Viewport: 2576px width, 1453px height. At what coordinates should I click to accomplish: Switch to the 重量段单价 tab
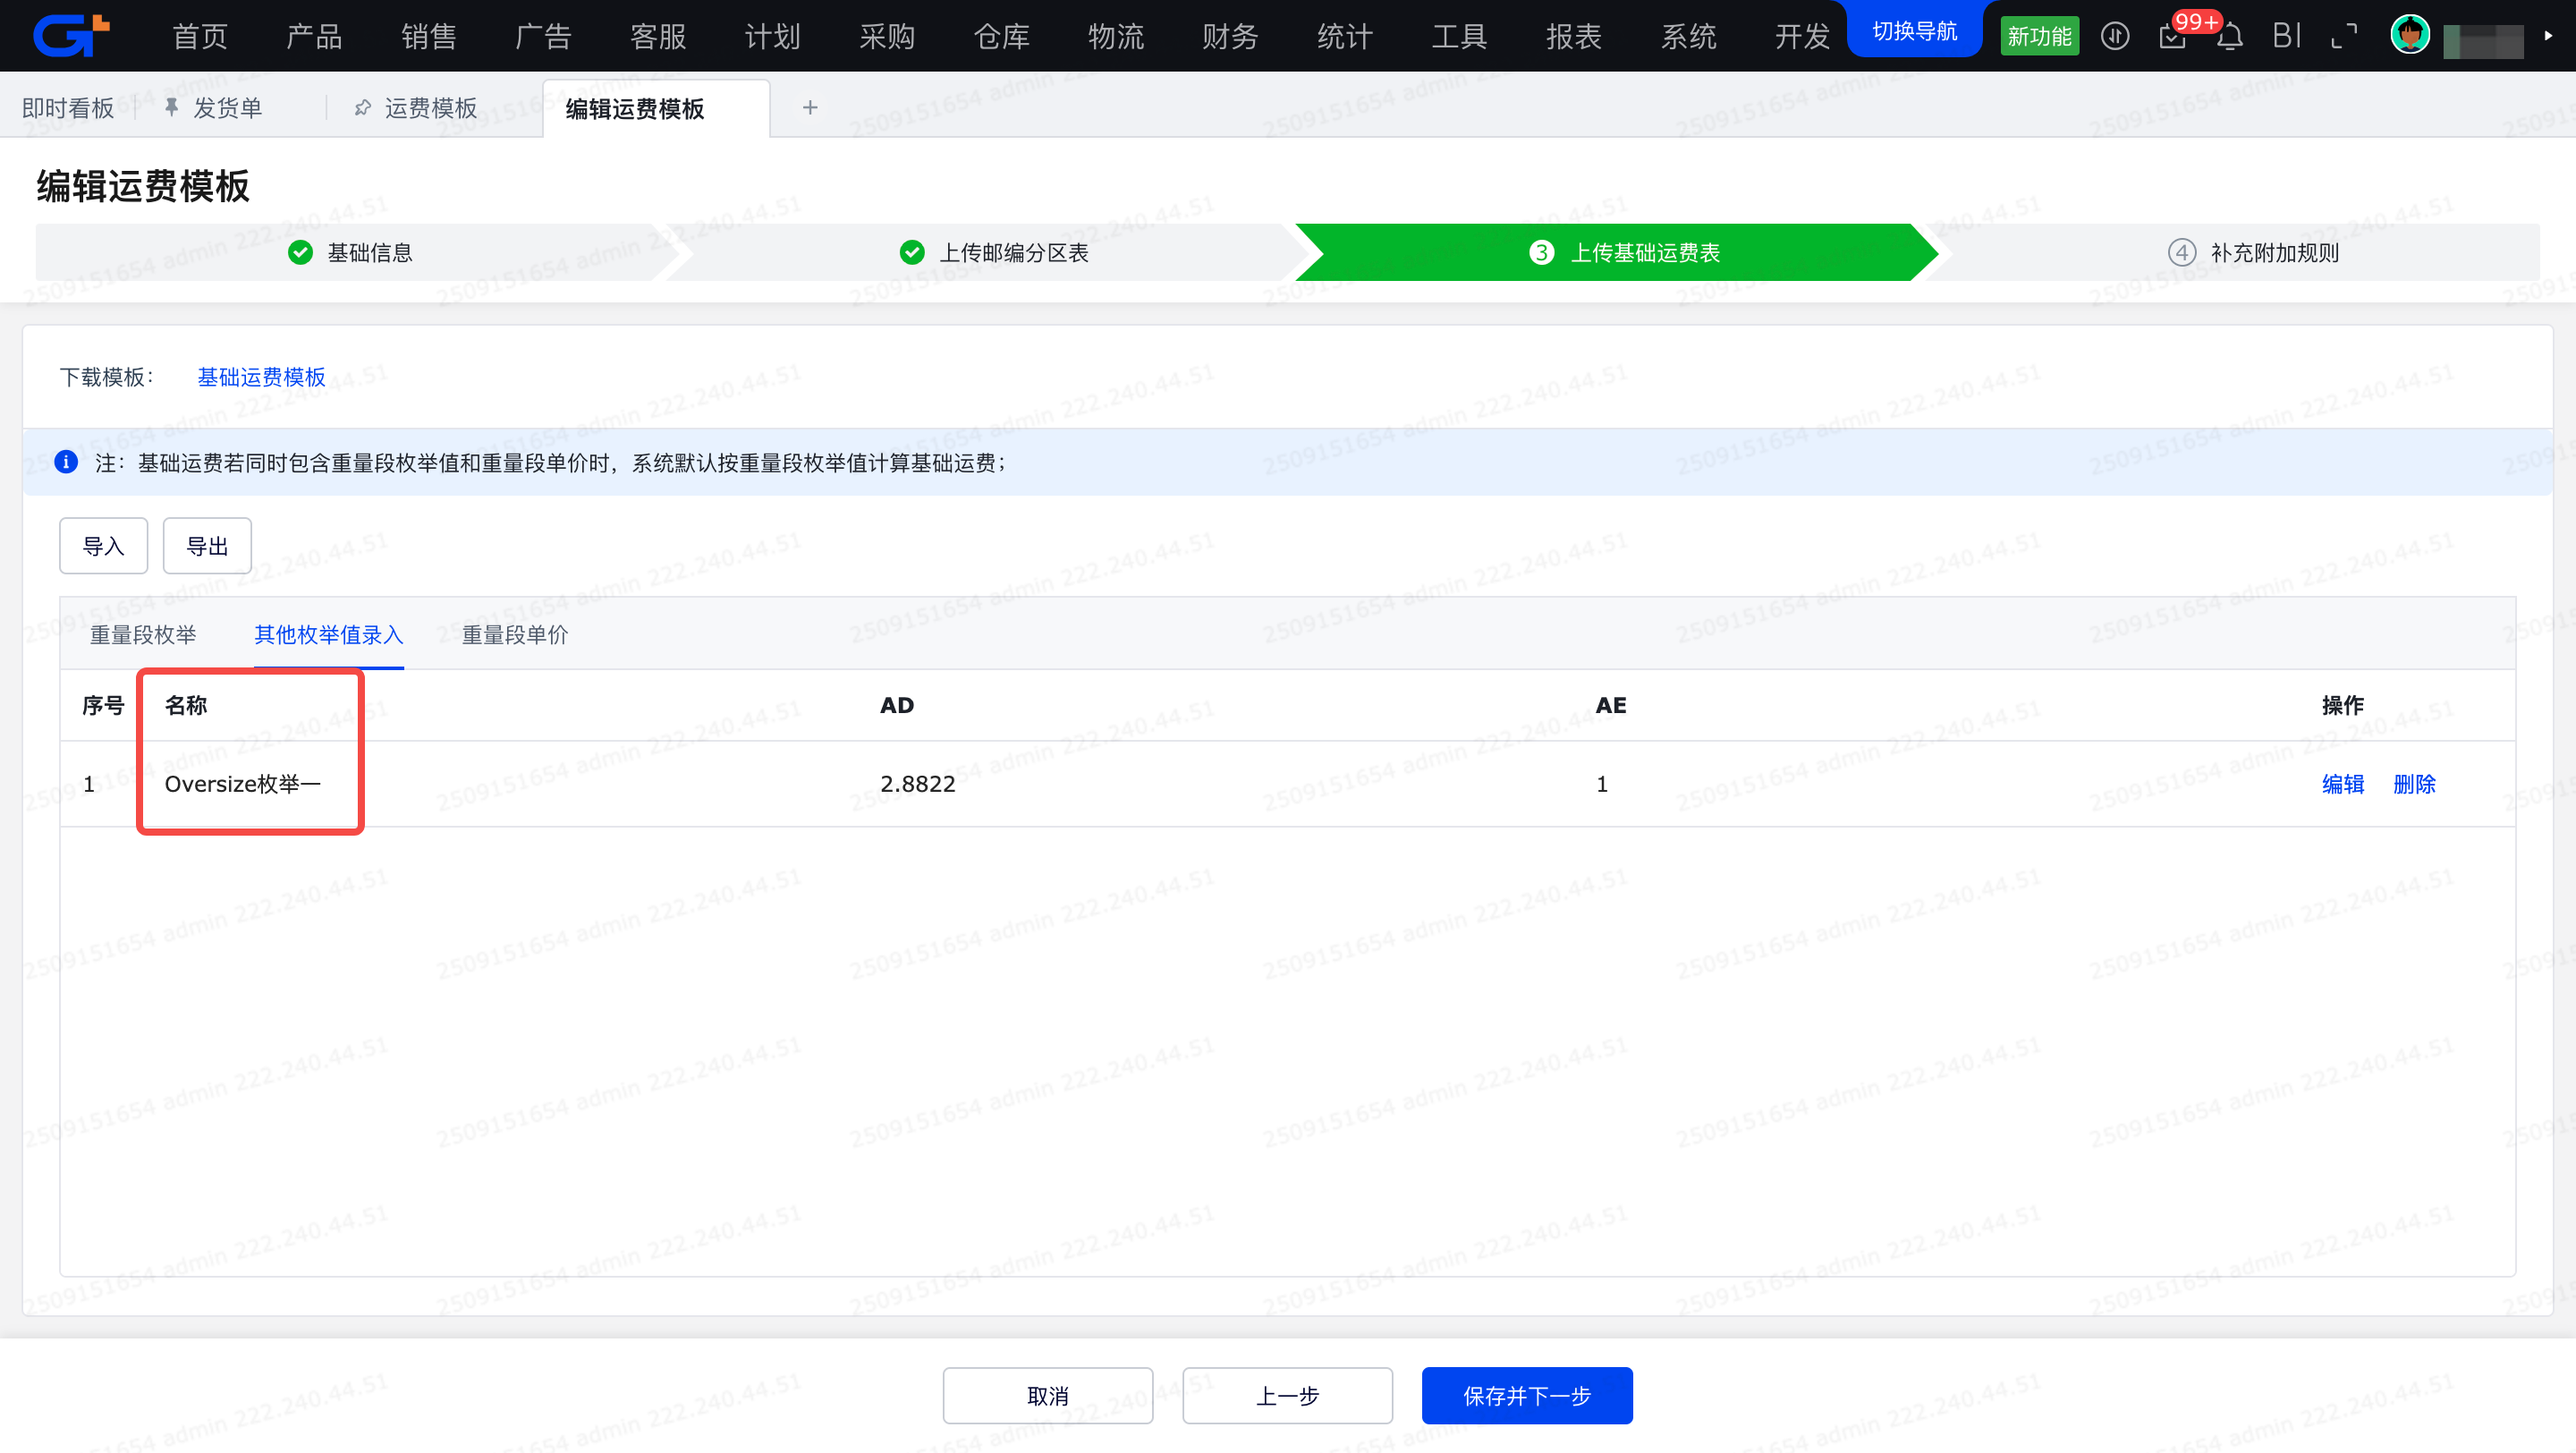pyautogui.click(x=515, y=635)
